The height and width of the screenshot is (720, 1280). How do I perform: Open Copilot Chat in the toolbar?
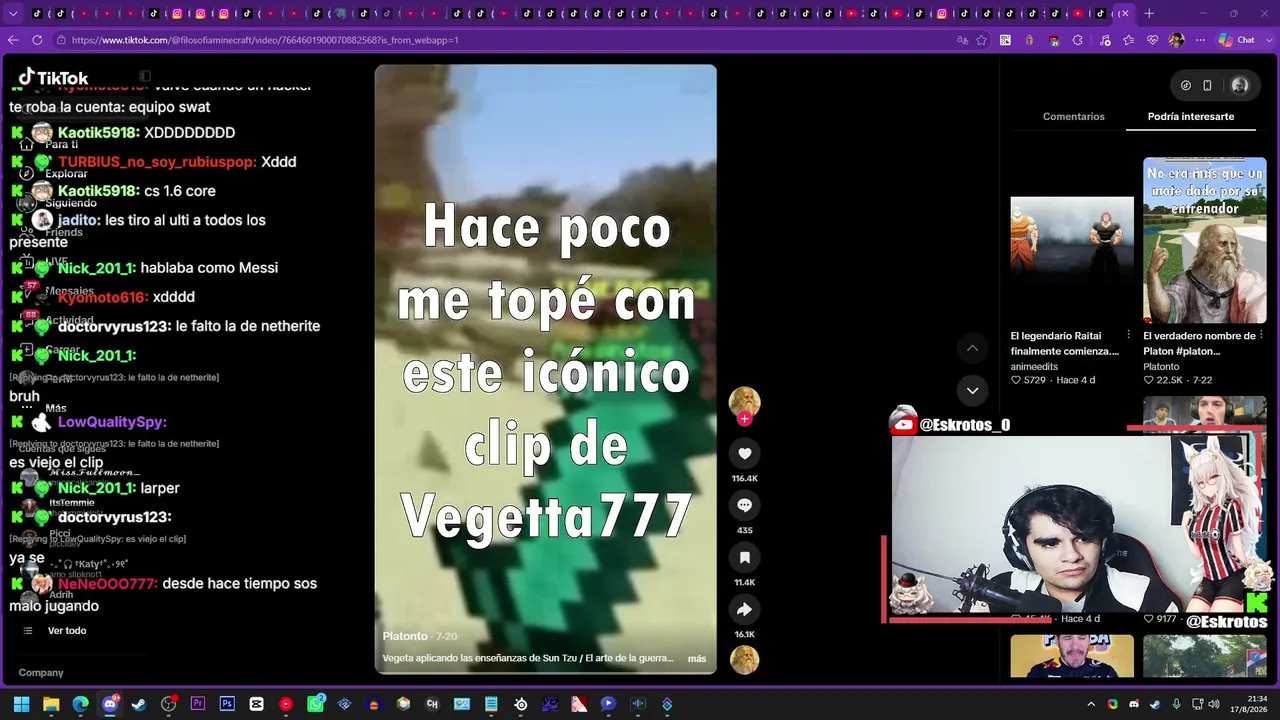(x=1236, y=40)
